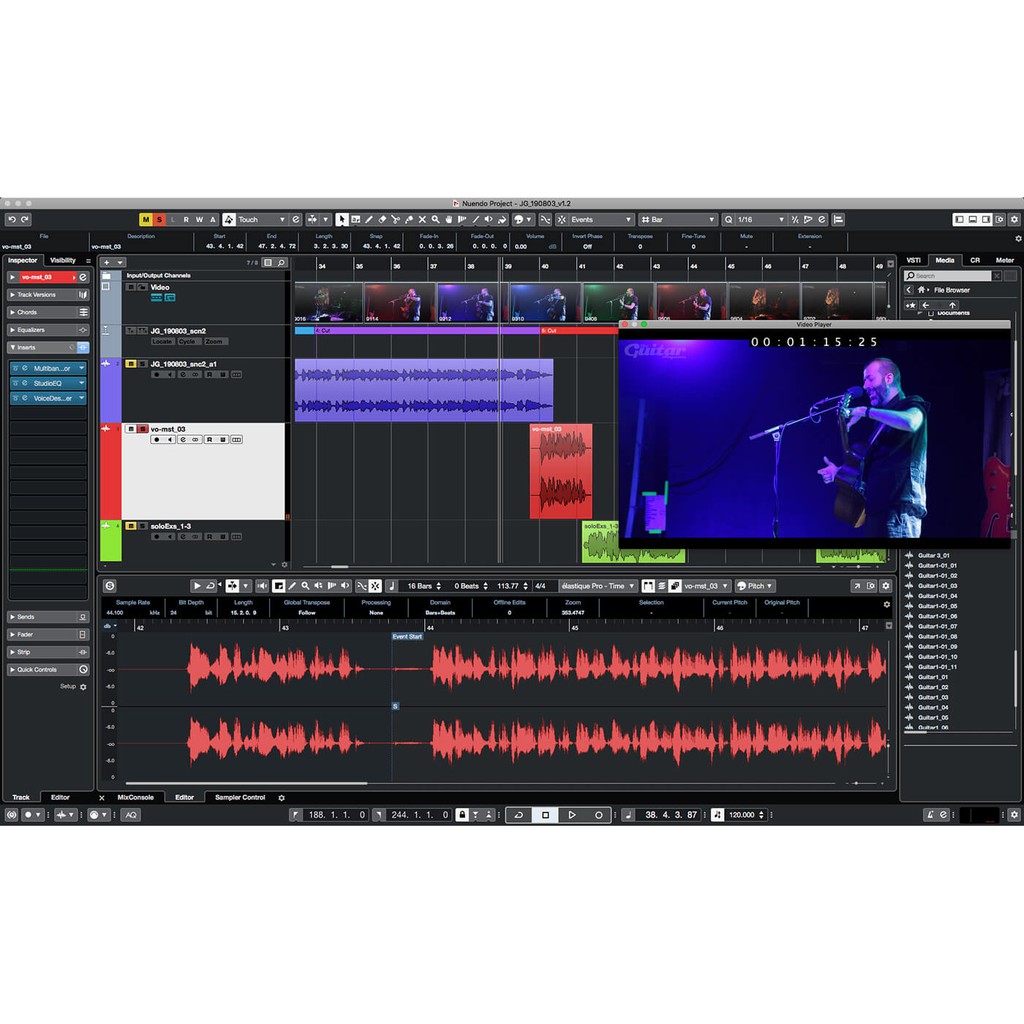Toggle the global Mute (M) button
The width and height of the screenshot is (1024, 1024).
tap(145, 219)
